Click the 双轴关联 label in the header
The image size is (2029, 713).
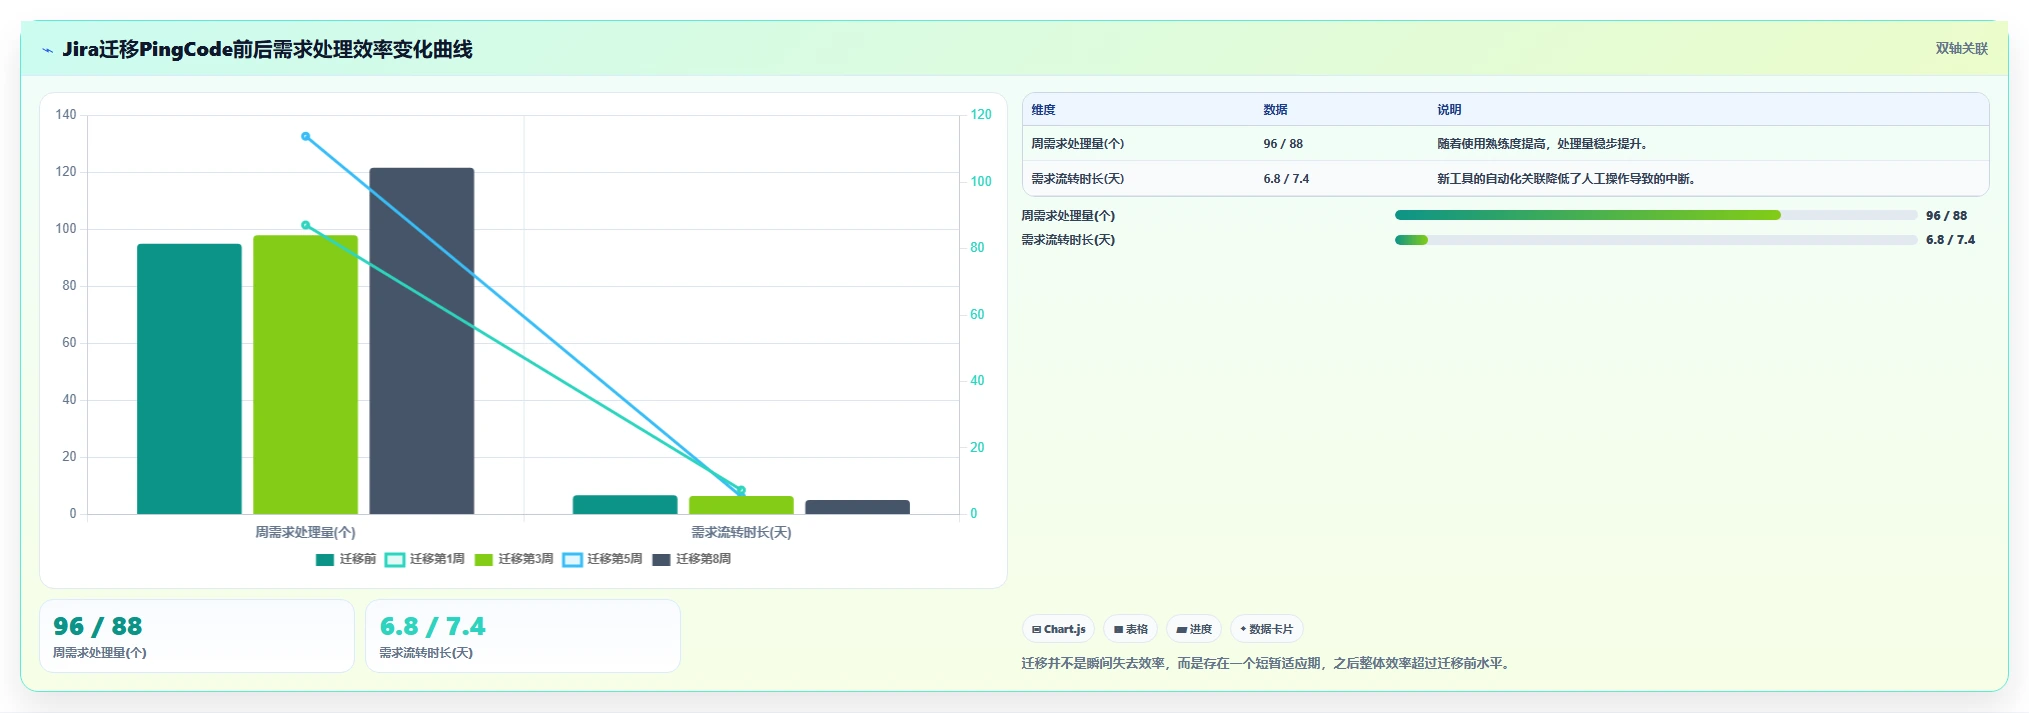[1961, 48]
